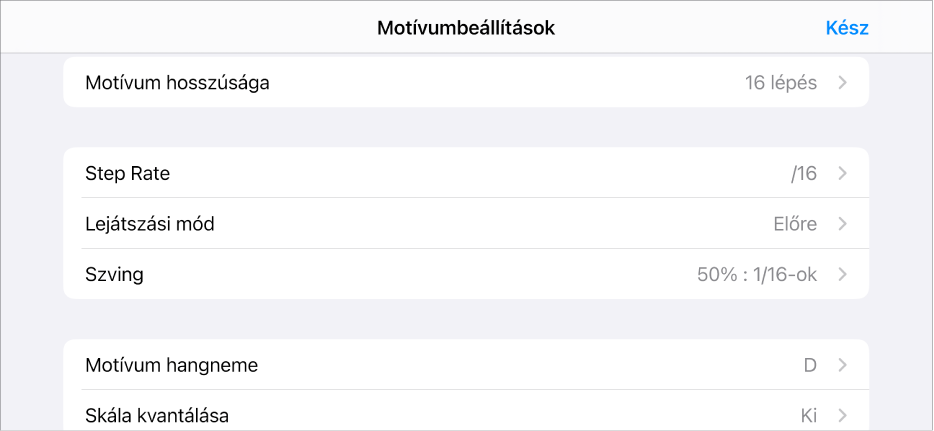This screenshot has width=934, height=431.
Task: Select the 50% : 1/16-ok swing value
Action: coord(756,274)
